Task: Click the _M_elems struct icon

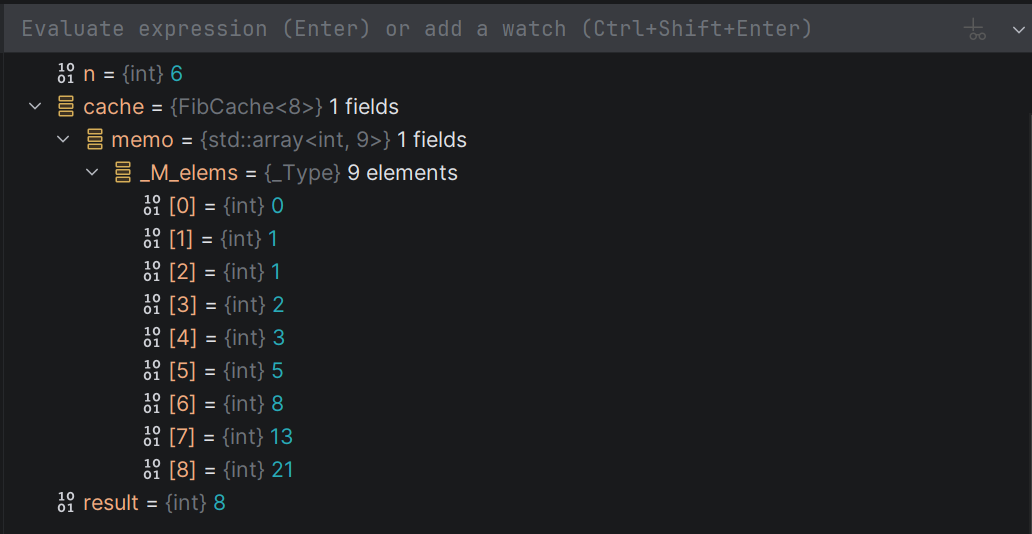Action: [123, 173]
